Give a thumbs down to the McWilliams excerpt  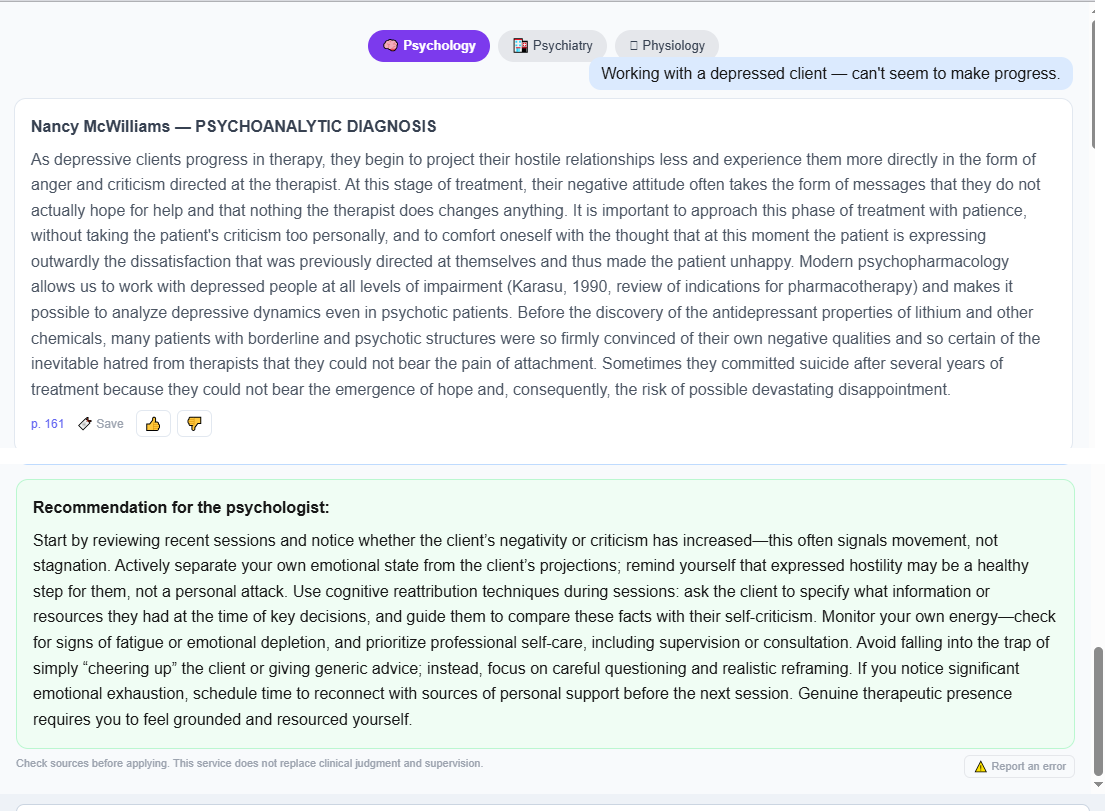[195, 424]
